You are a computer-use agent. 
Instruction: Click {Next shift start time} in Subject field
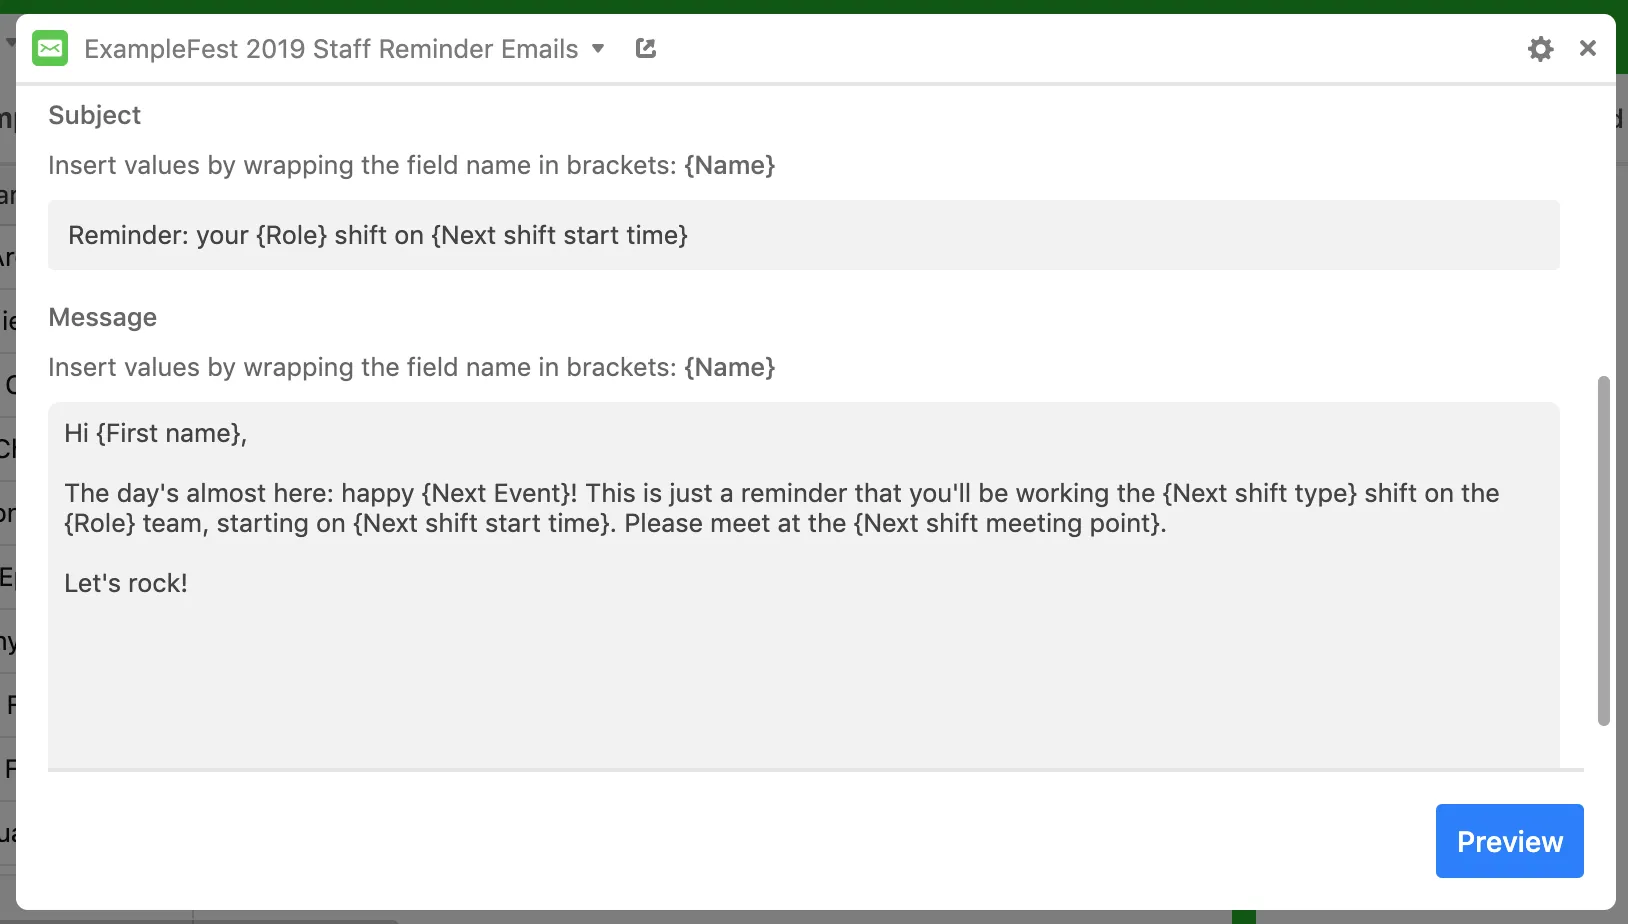pos(559,235)
